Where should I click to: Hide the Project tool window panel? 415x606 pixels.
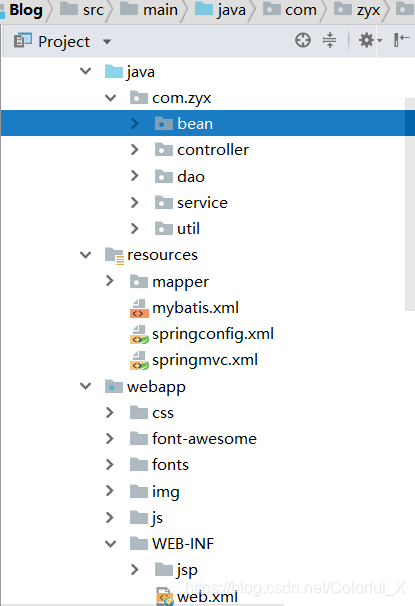(401, 40)
